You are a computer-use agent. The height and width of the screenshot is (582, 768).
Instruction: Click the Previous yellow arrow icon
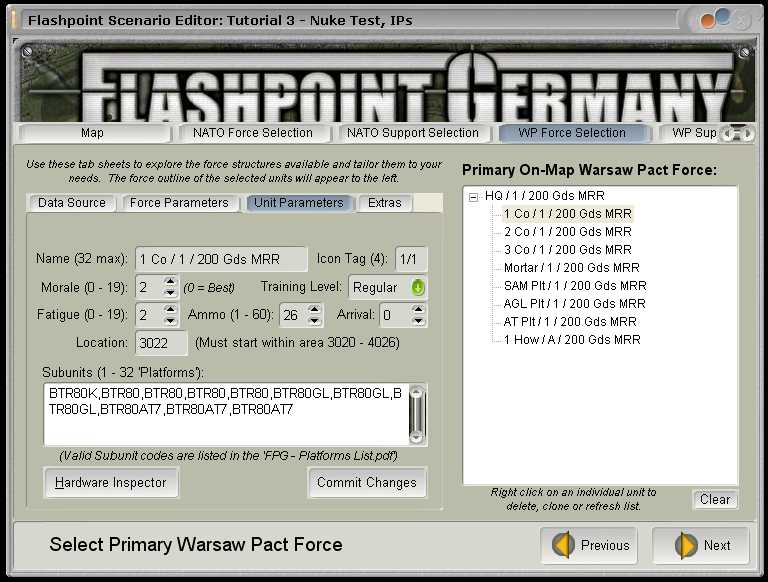coord(563,545)
